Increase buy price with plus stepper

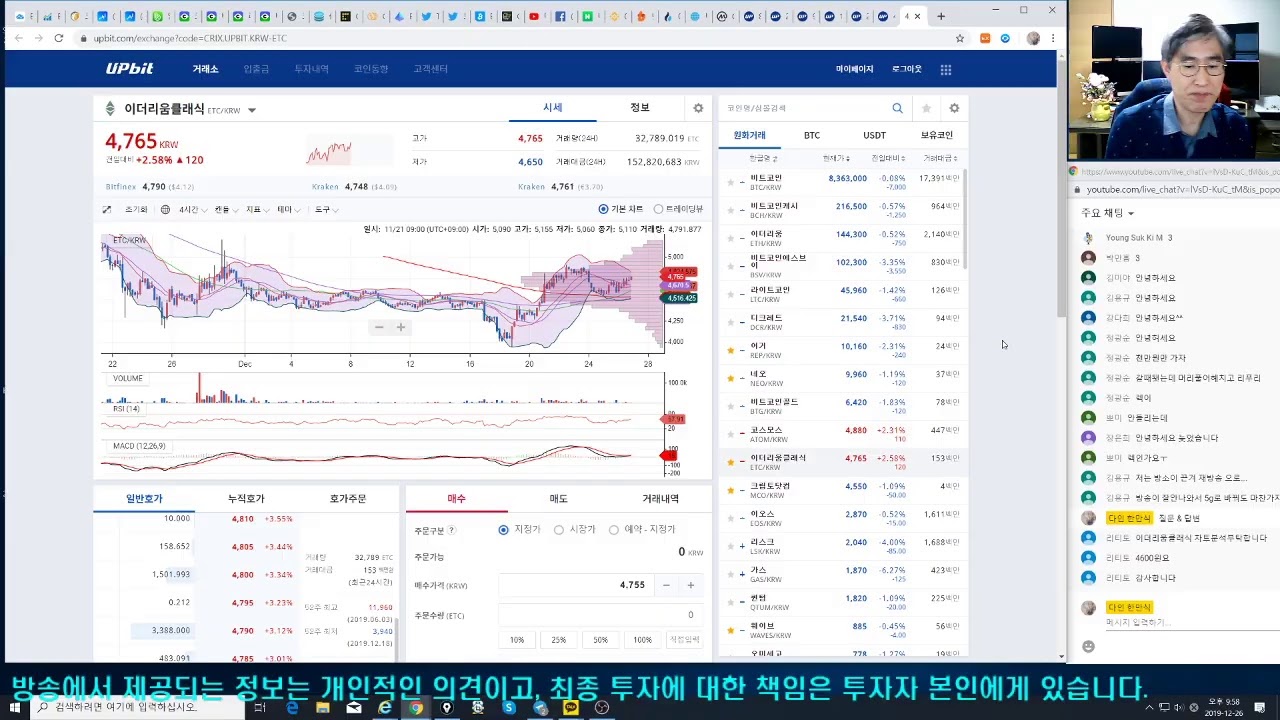tap(690, 585)
